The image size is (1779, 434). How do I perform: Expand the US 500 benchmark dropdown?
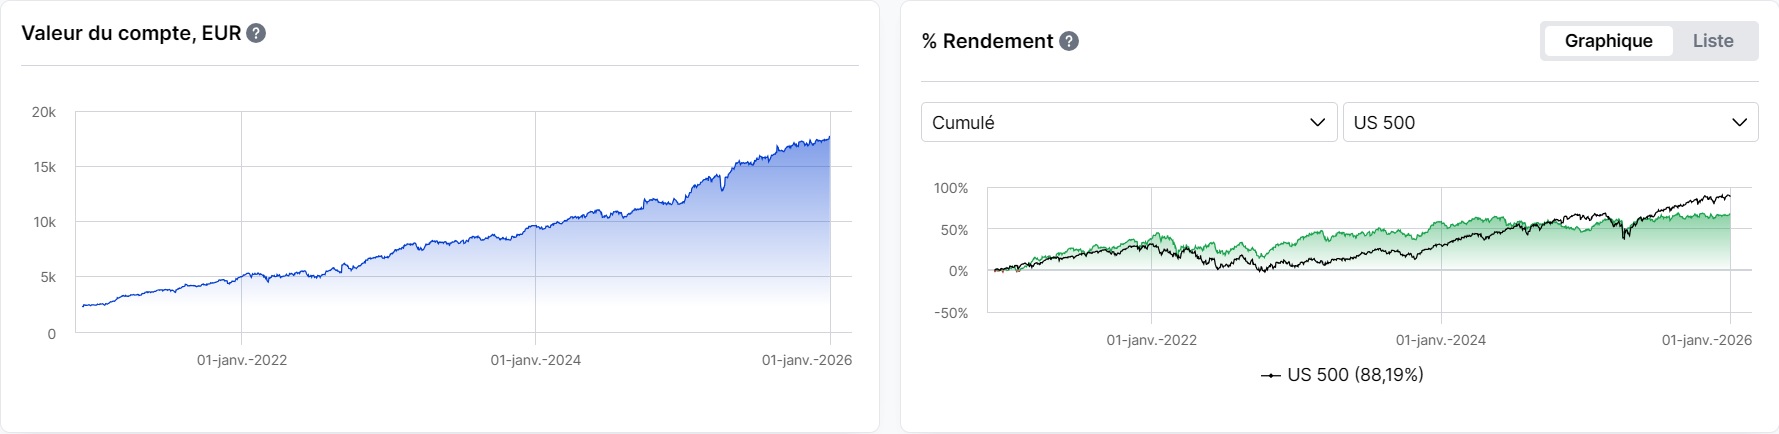(x=1549, y=122)
